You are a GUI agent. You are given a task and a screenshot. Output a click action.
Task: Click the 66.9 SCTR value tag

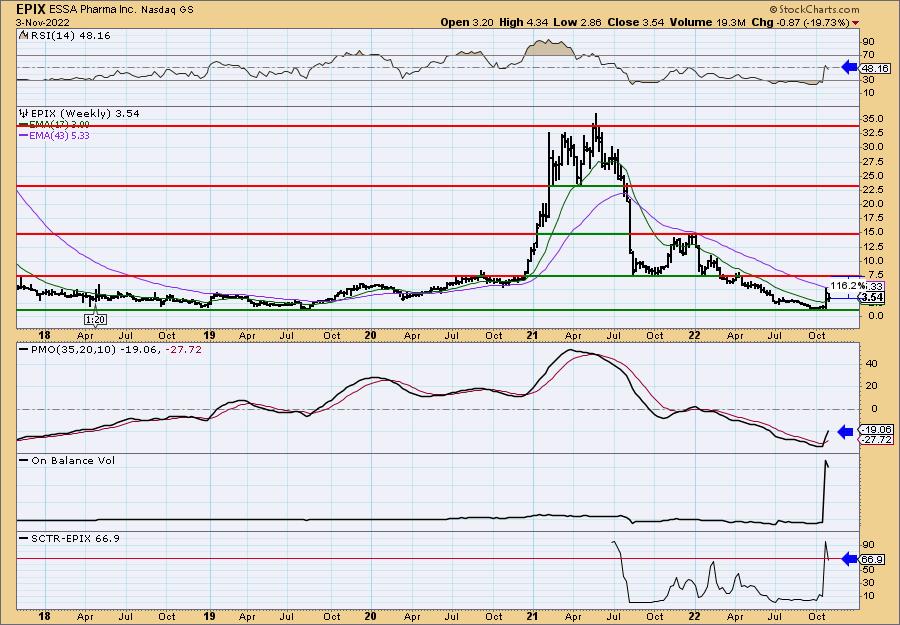pyautogui.click(x=872, y=560)
